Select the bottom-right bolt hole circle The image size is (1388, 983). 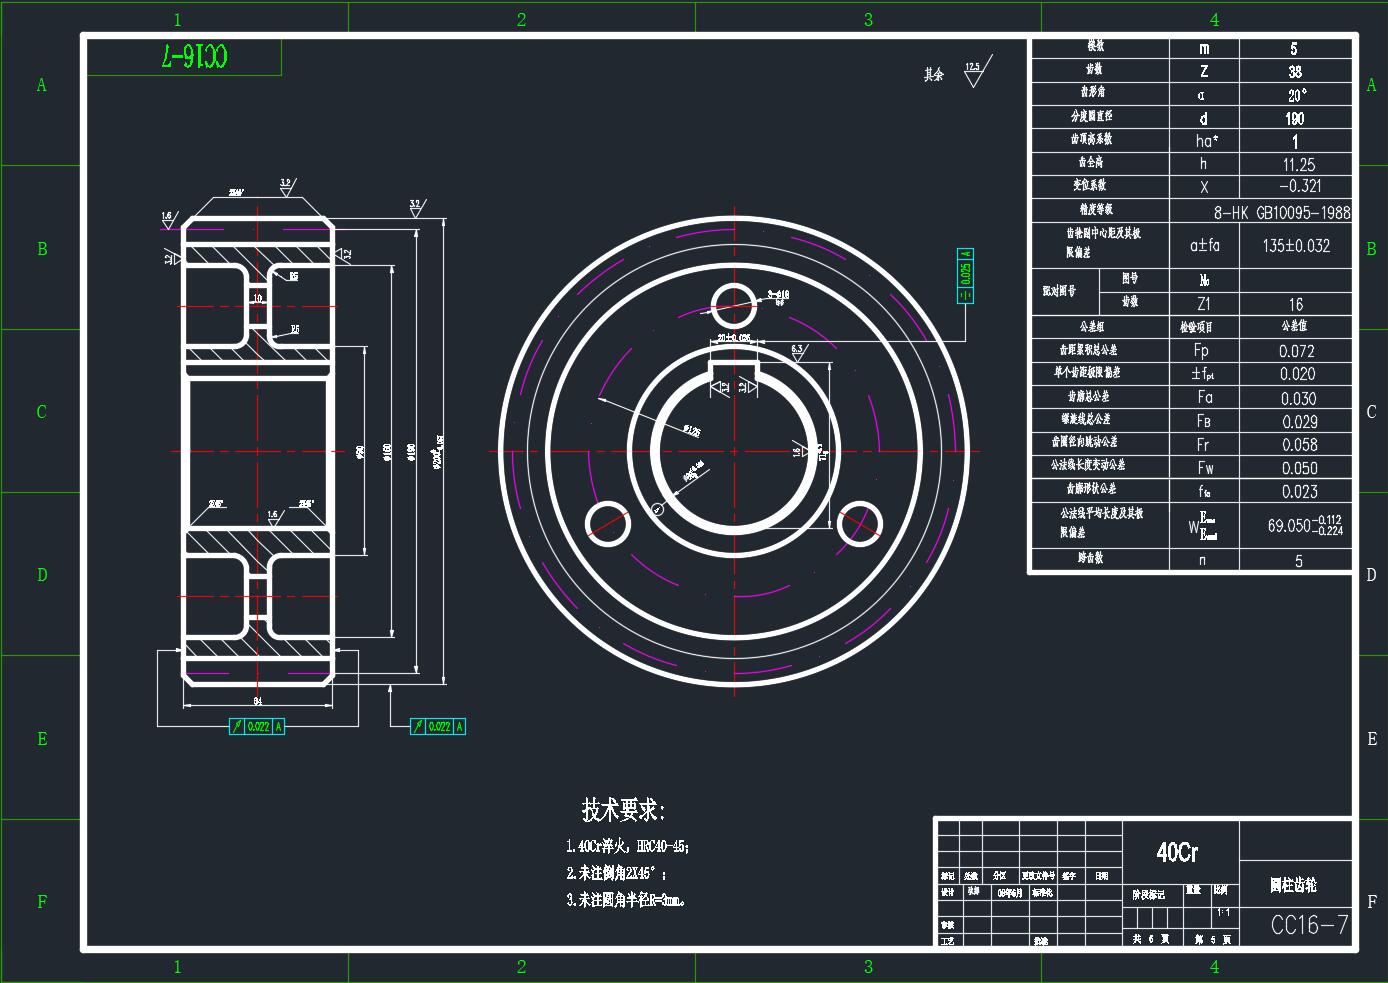859,524
